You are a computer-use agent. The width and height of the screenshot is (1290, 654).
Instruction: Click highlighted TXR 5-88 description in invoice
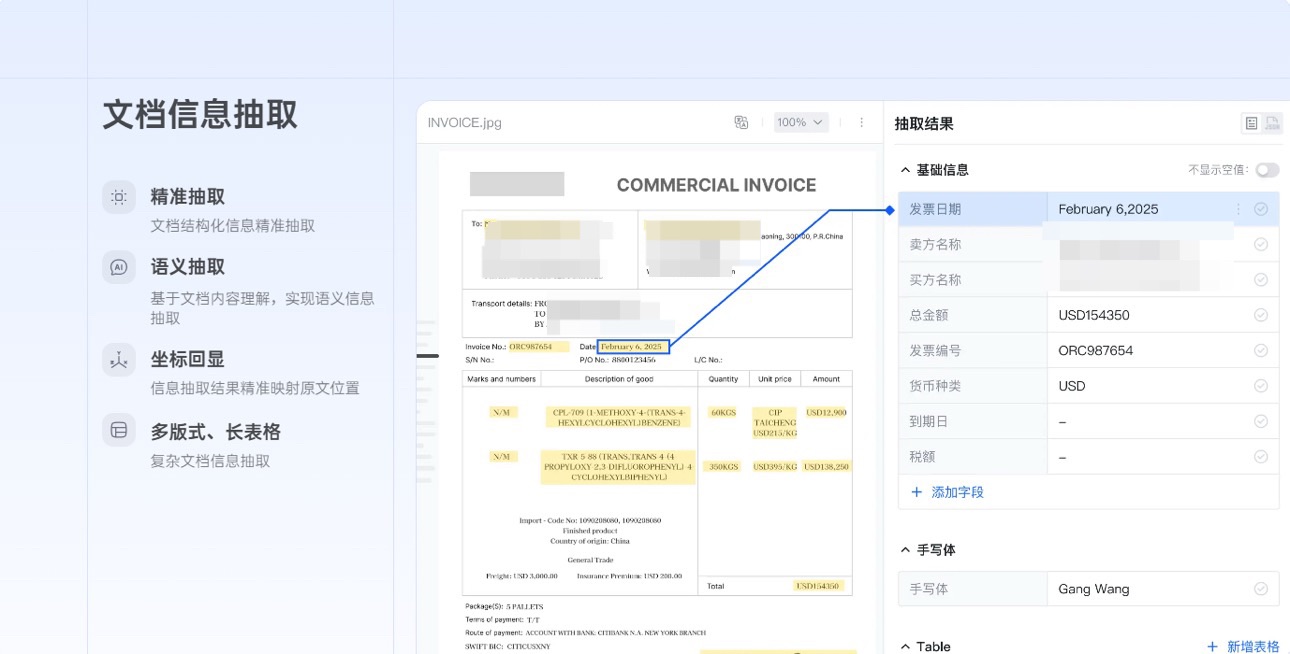point(618,467)
